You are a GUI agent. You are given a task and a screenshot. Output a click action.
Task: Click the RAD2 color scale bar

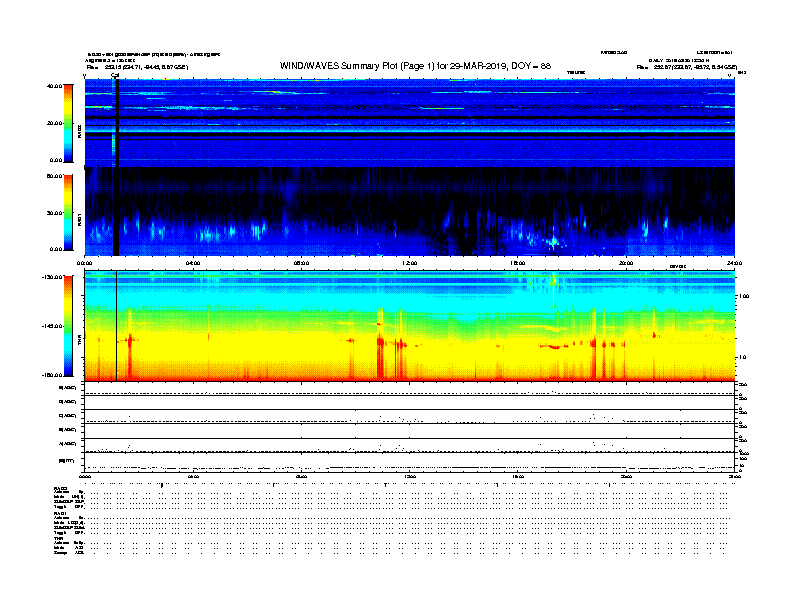[68, 123]
